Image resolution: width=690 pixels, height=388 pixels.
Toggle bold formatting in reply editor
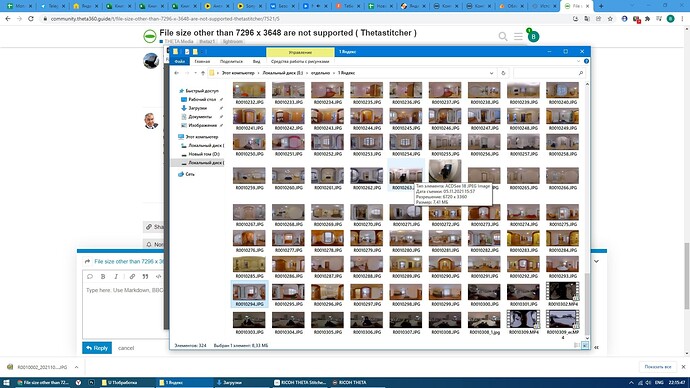tap(103, 277)
